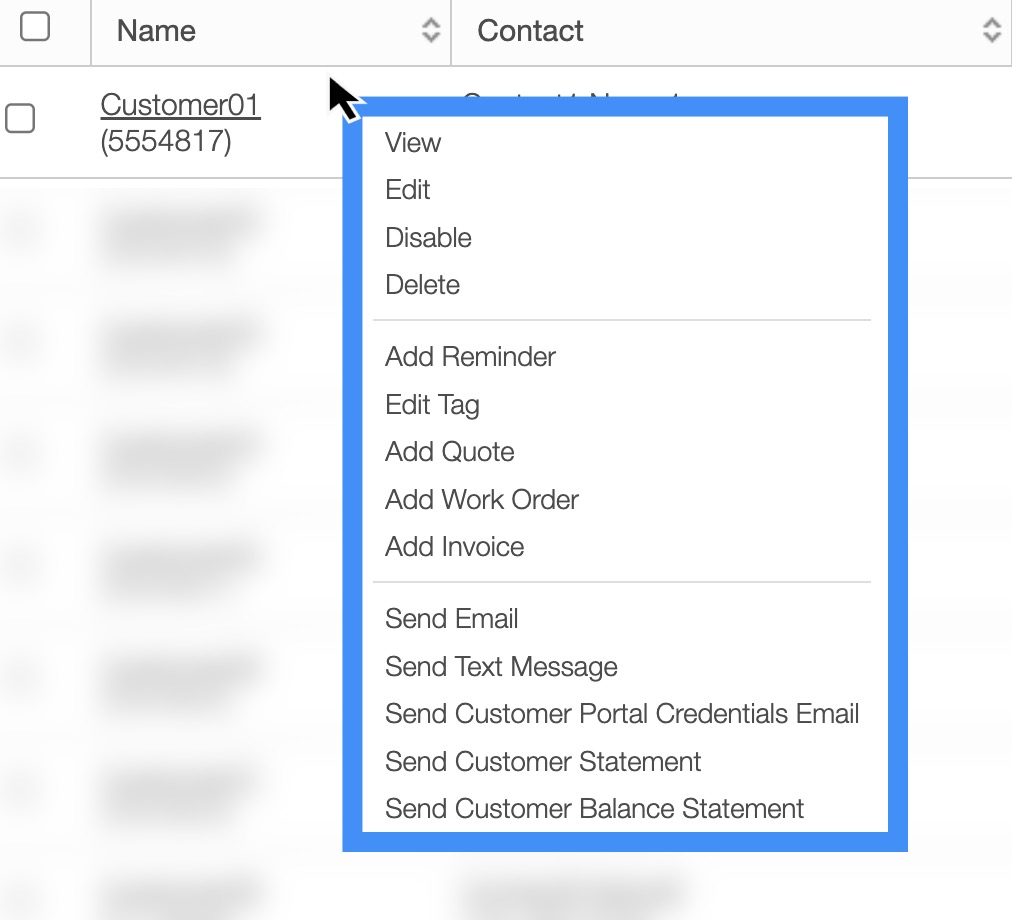The width and height of the screenshot is (1012, 920).
Task: Click Disable in the context menu
Action: click(x=428, y=238)
